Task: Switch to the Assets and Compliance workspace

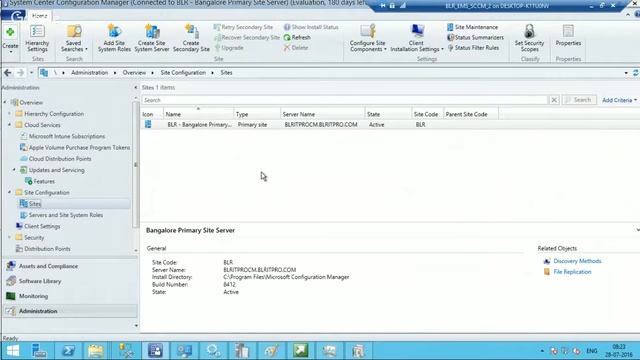Action: (70, 266)
